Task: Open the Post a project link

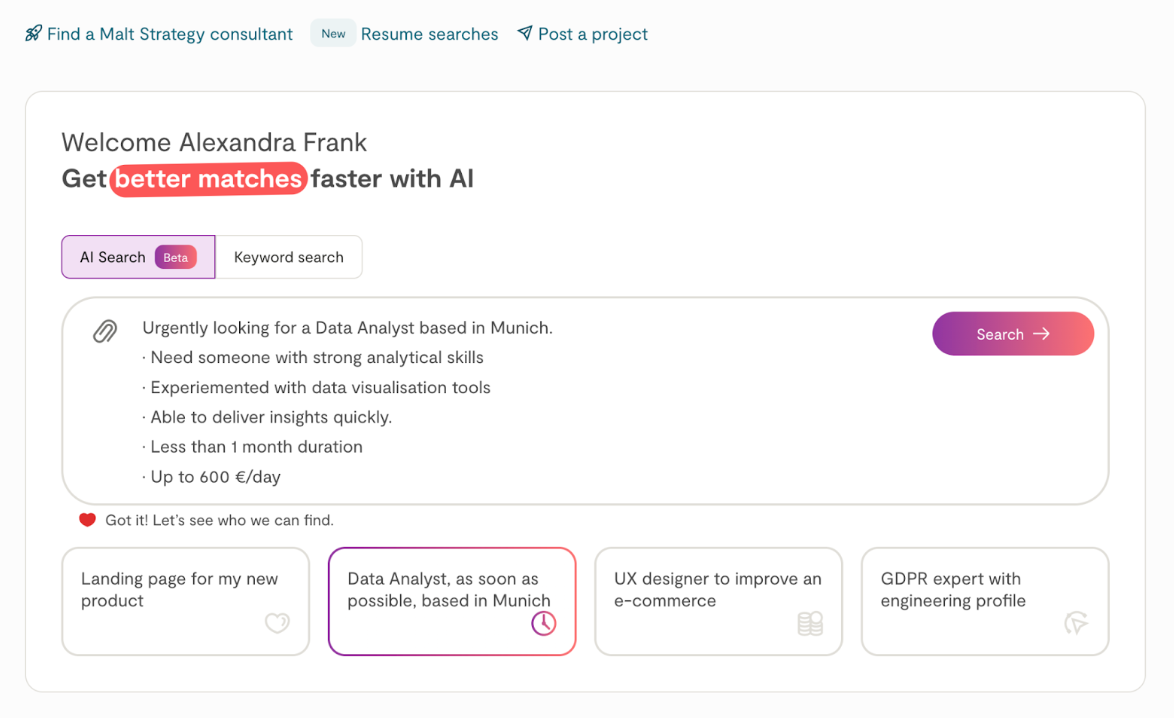Action: click(592, 34)
